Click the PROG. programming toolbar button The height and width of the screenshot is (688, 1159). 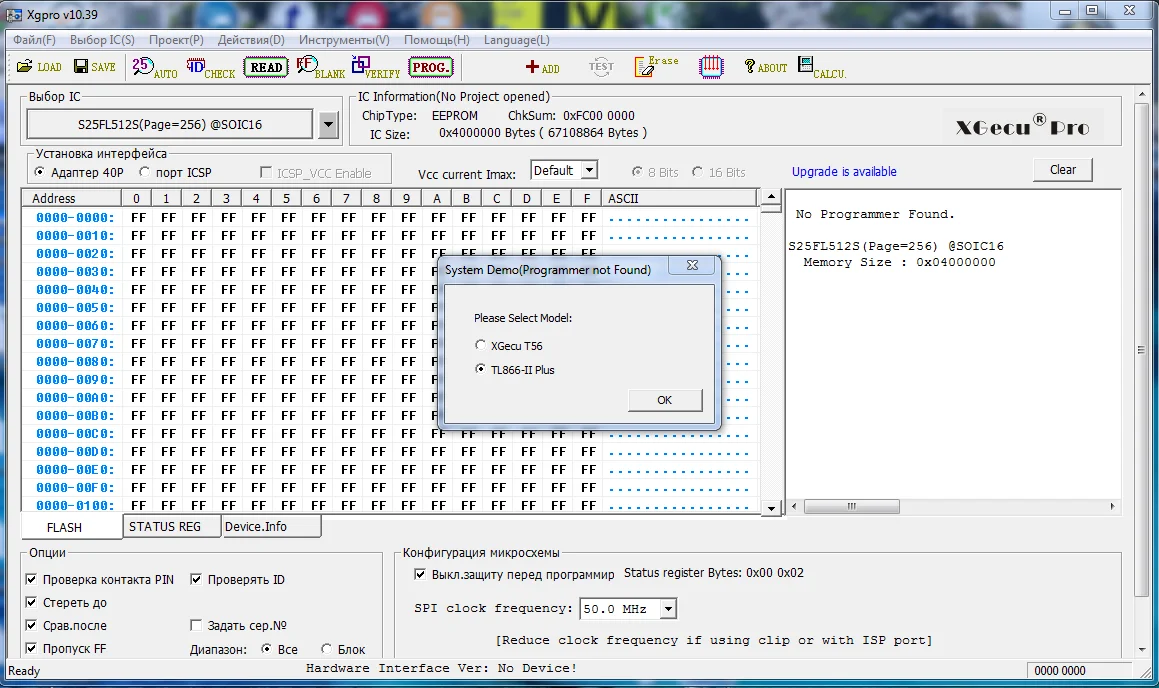coord(430,67)
